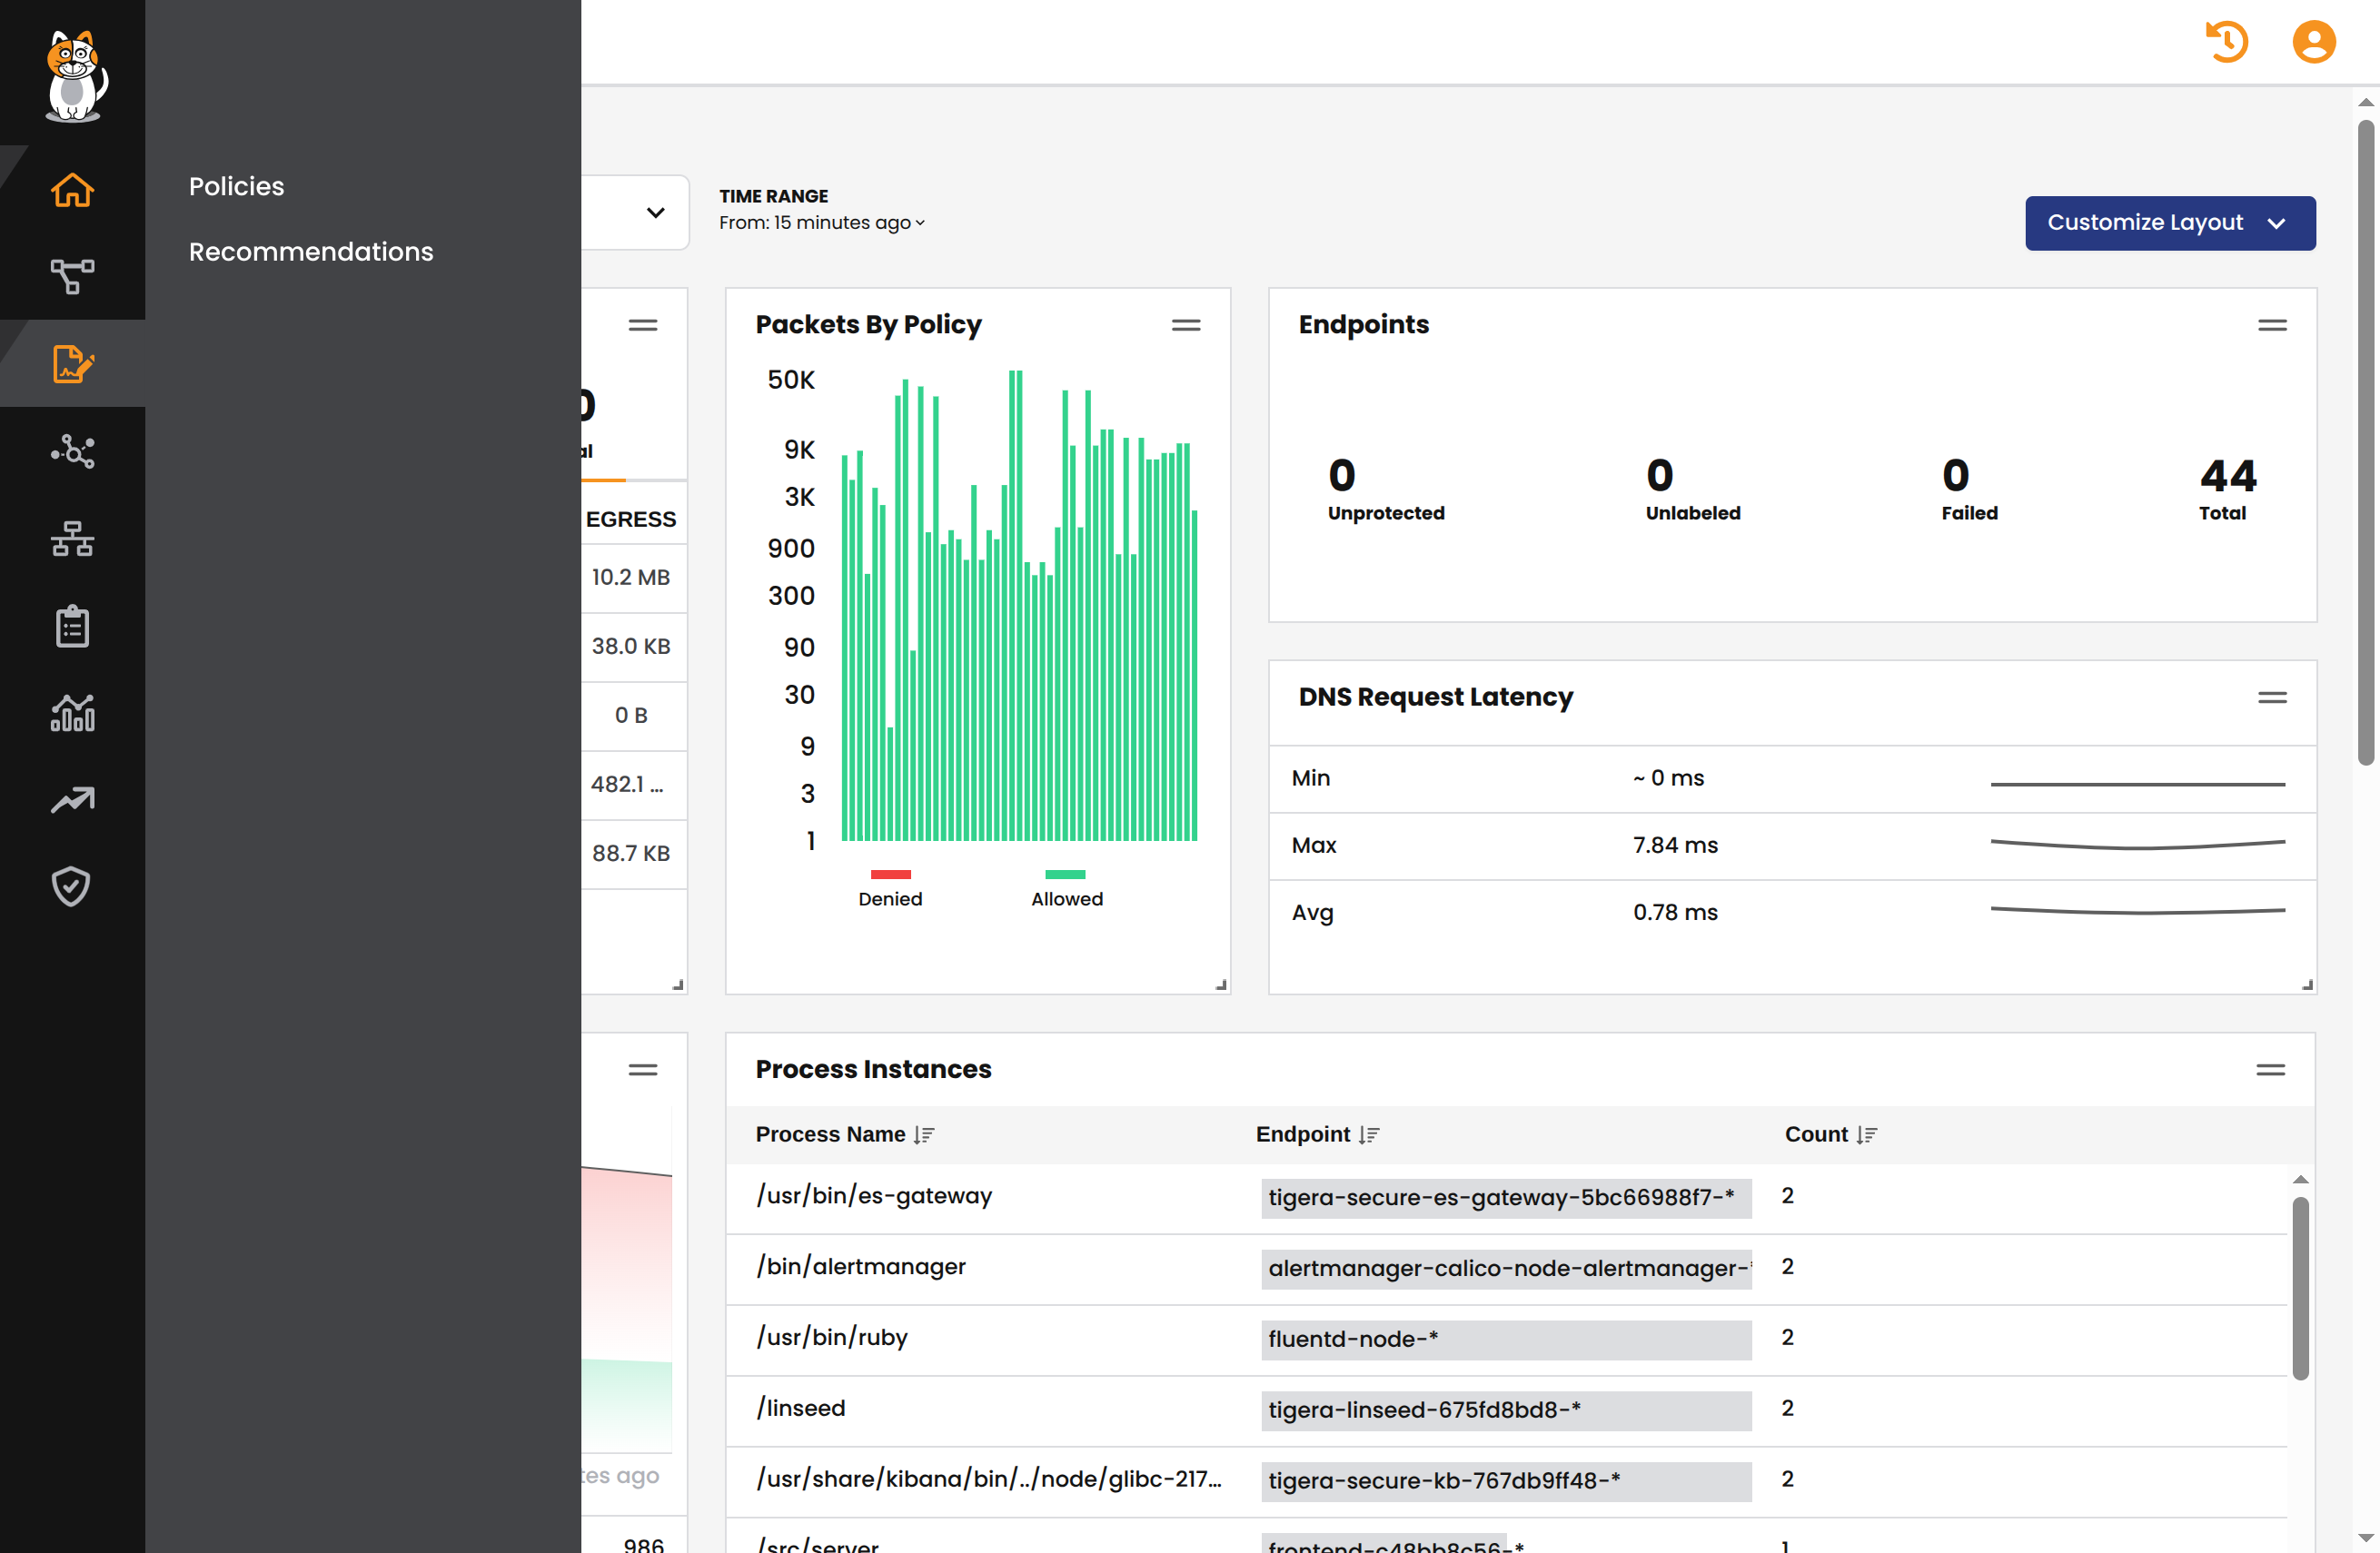Click the history clock icon

pos(2227,42)
